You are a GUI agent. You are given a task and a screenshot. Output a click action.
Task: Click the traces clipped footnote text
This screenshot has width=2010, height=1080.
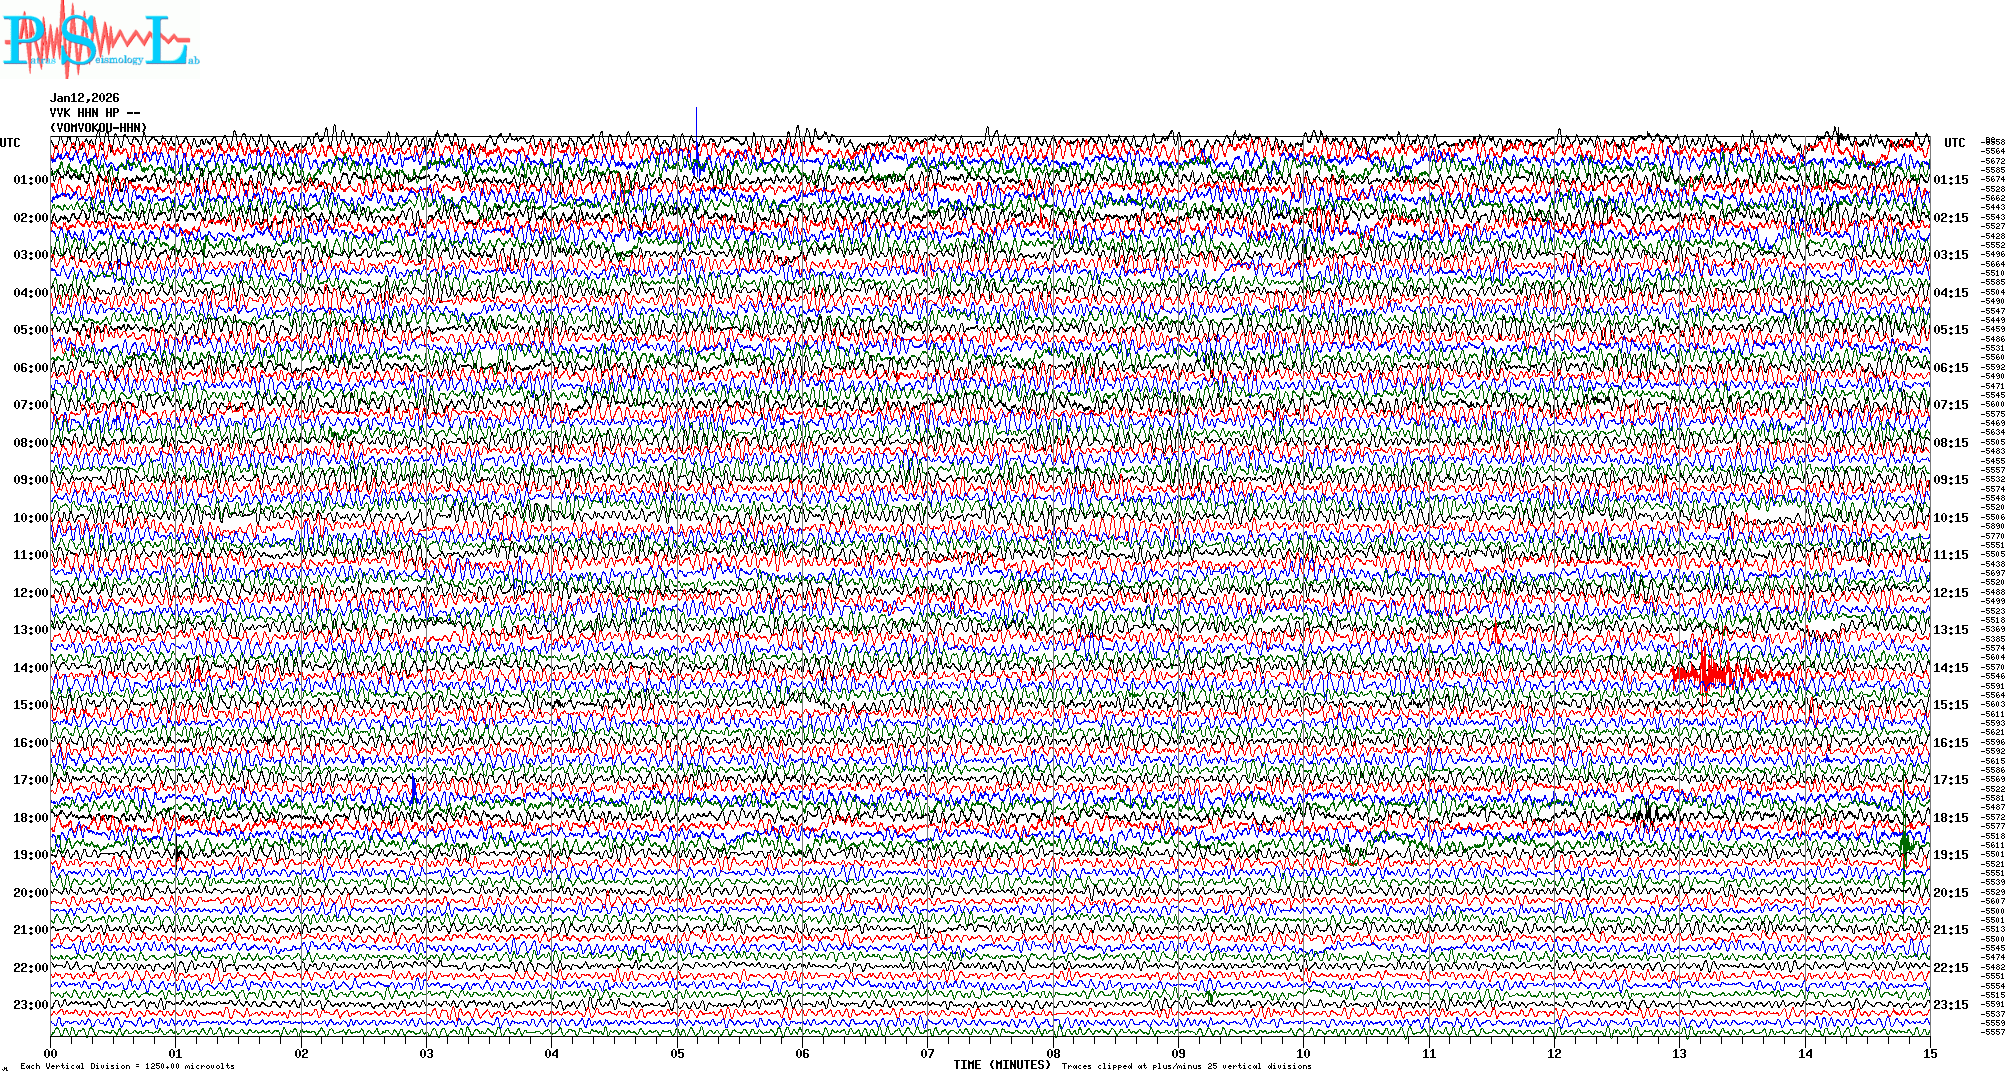(1186, 1066)
